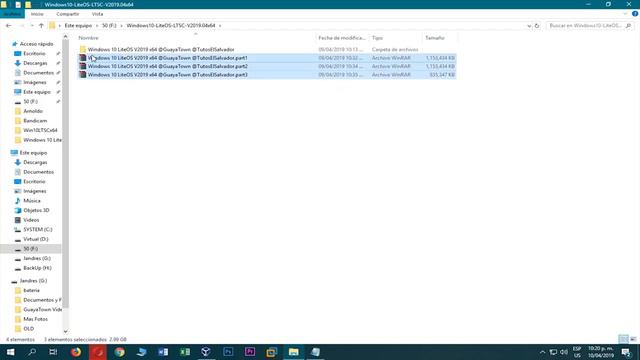
Task: Open taskbar search
Action: click(x=32, y=352)
